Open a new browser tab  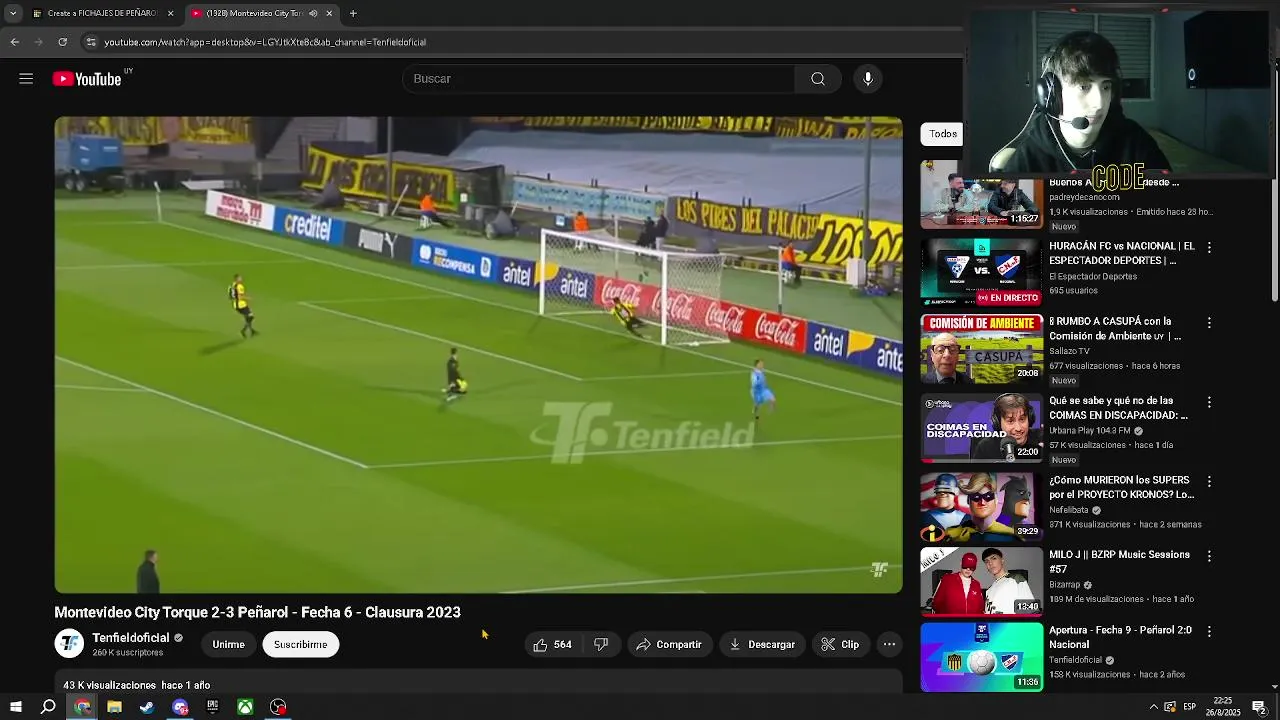tap(353, 13)
